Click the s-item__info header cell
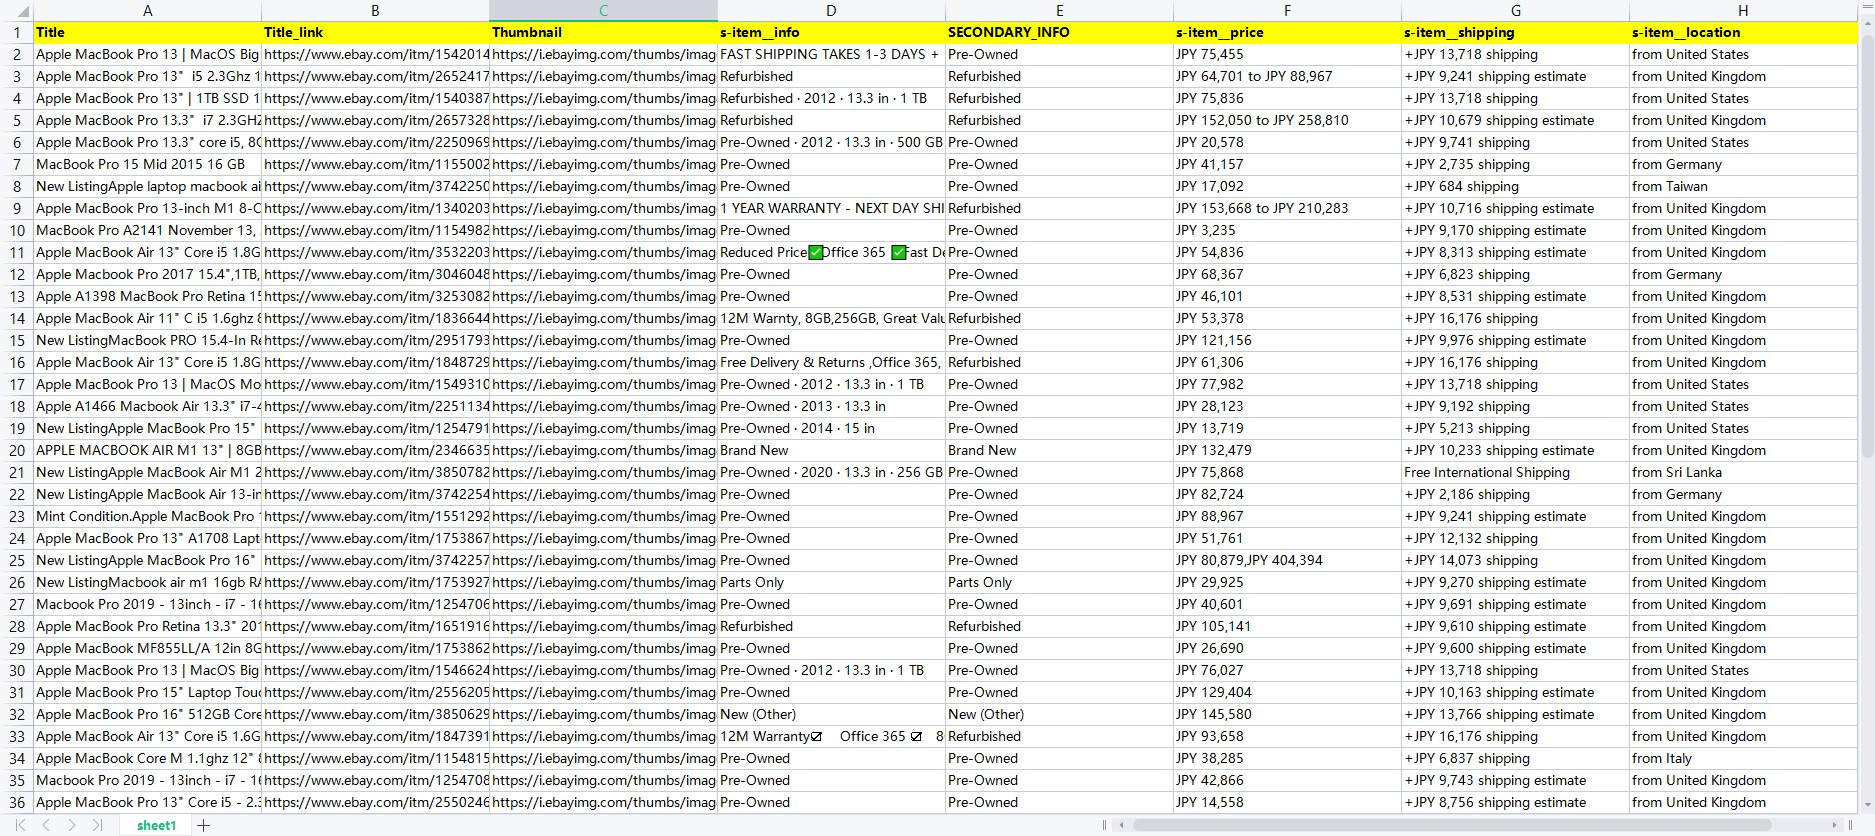The height and width of the screenshot is (836, 1875). coord(831,32)
